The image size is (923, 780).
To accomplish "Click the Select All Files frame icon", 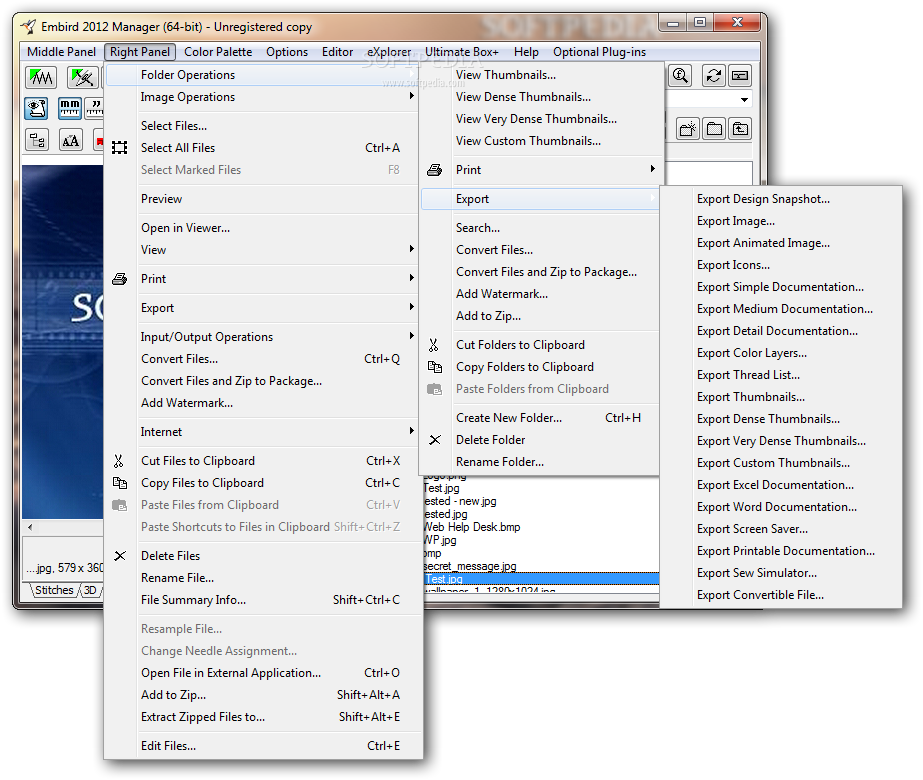I will tap(119, 148).
